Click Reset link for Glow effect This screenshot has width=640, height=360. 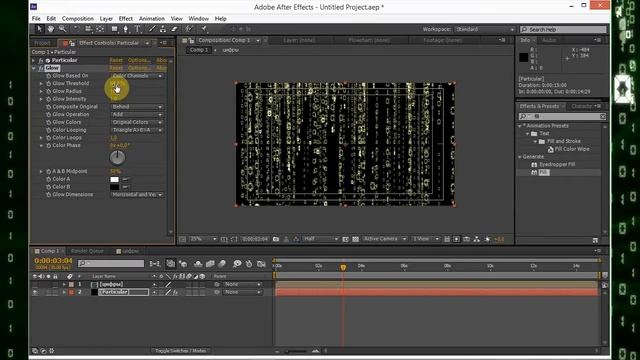coord(116,68)
